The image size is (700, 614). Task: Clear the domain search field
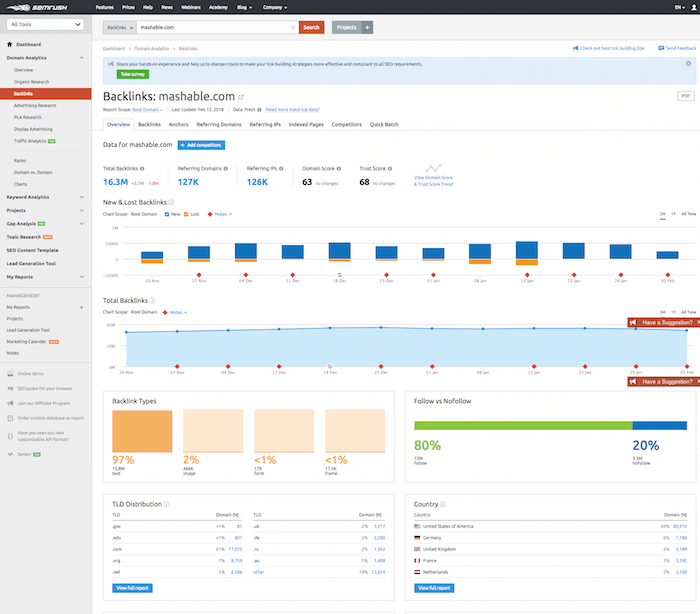293,28
